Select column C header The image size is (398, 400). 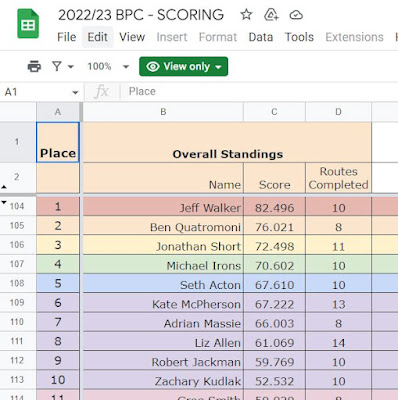click(x=274, y=112)
